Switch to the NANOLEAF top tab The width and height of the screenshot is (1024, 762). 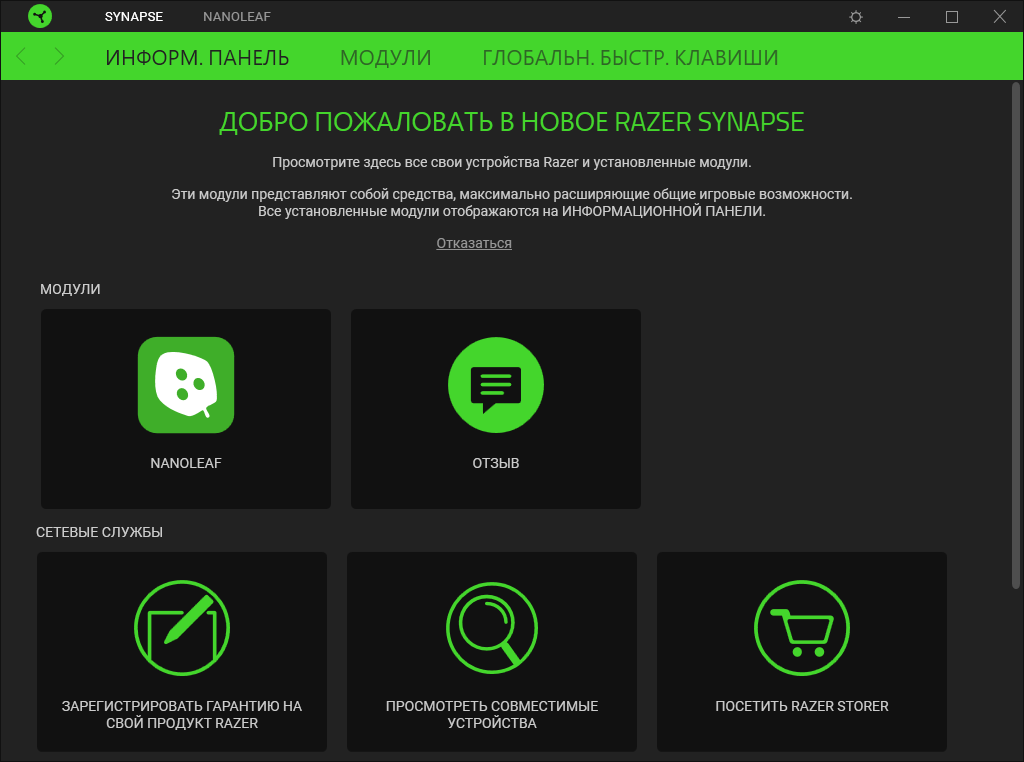[x=236, y=16]
